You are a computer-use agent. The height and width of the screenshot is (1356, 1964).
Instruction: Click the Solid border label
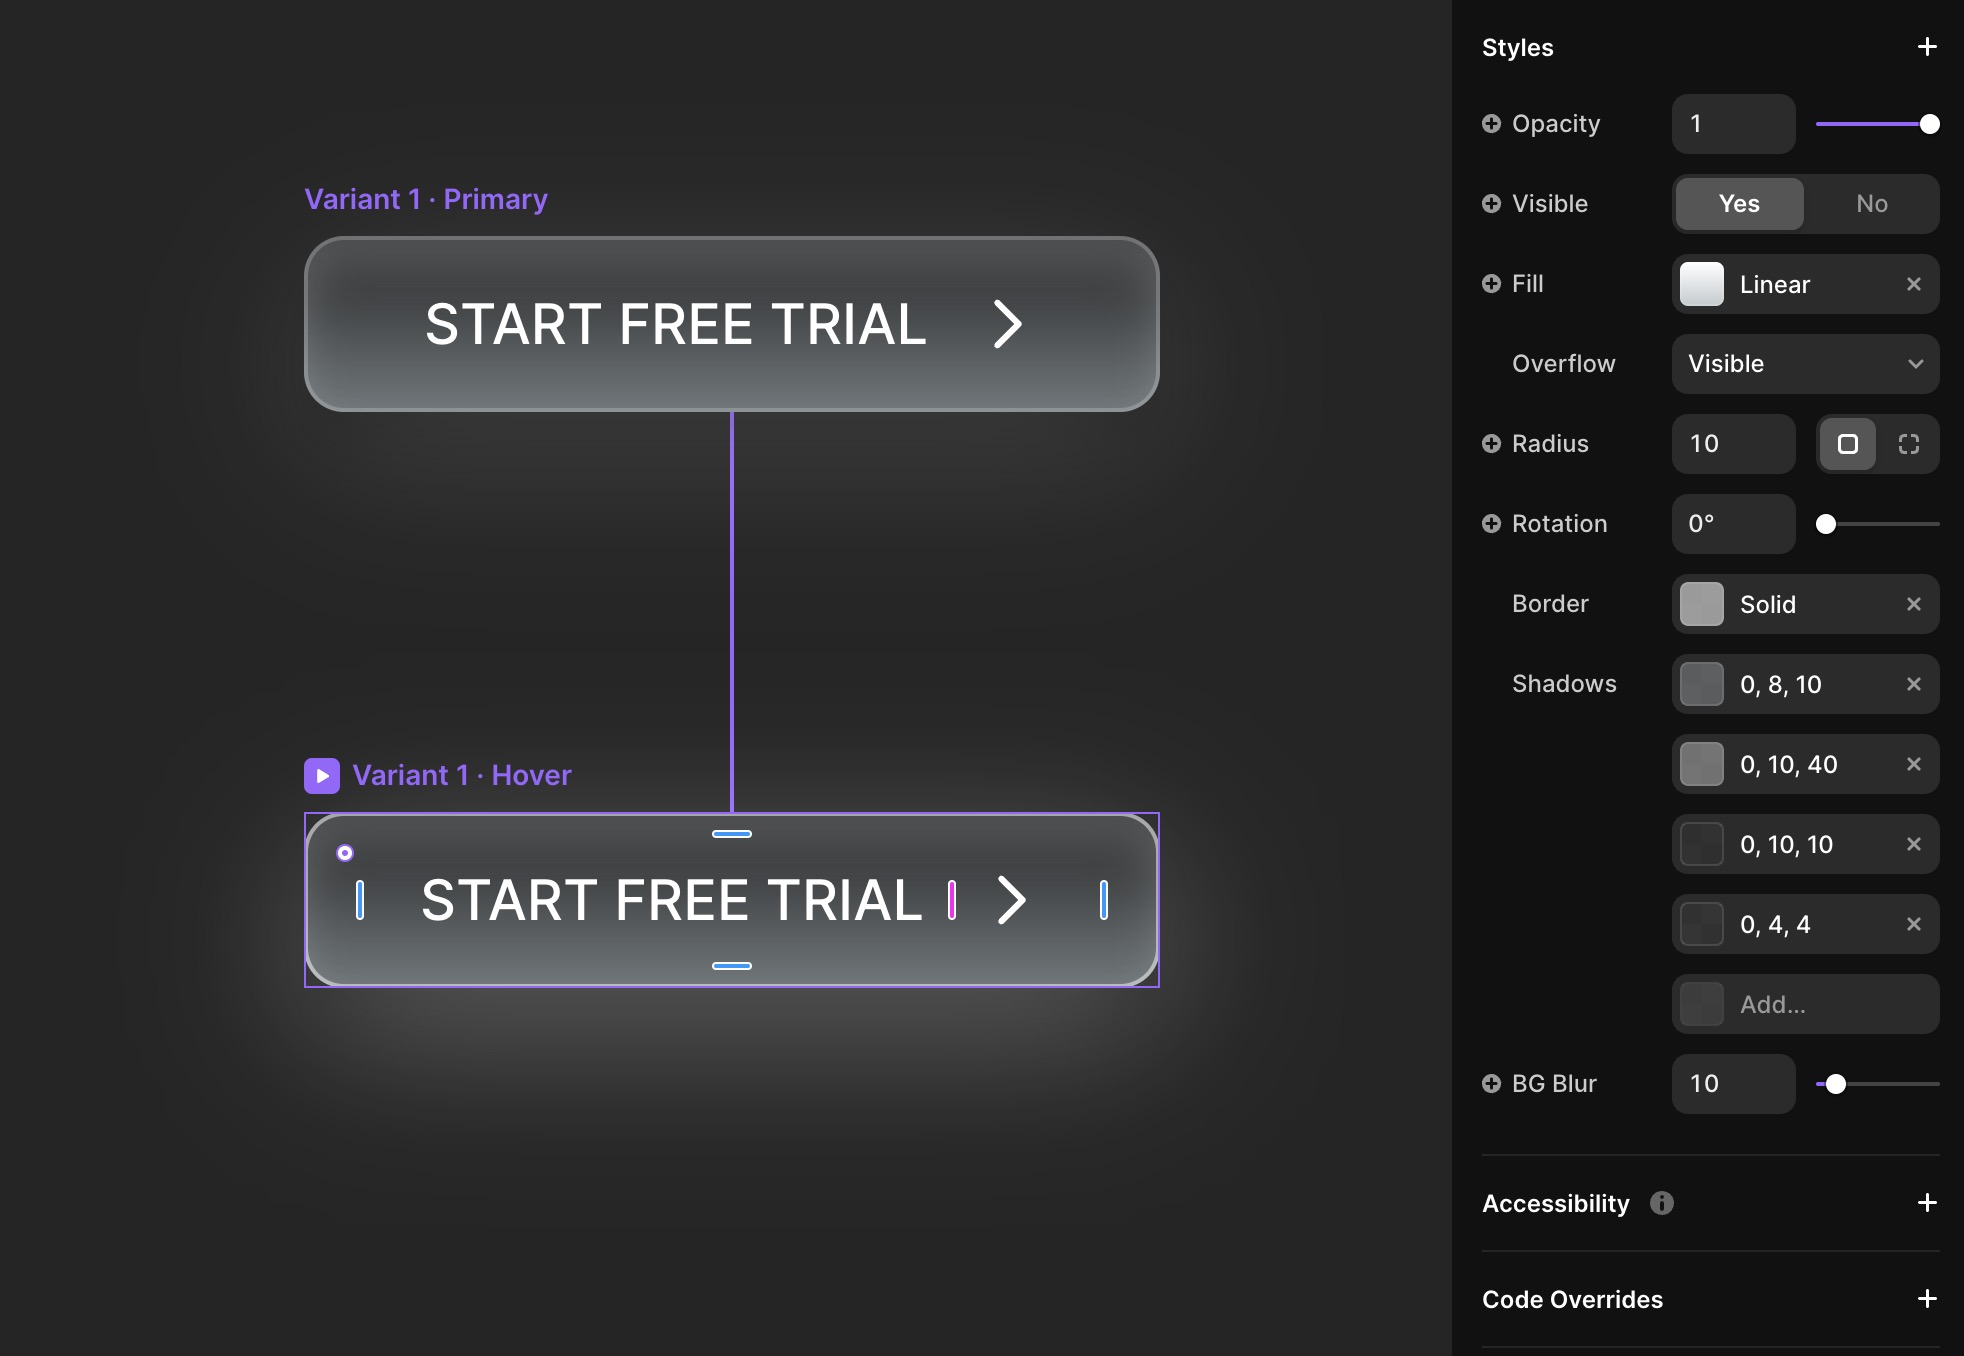pyautogui.click(x=1768, y=604)
